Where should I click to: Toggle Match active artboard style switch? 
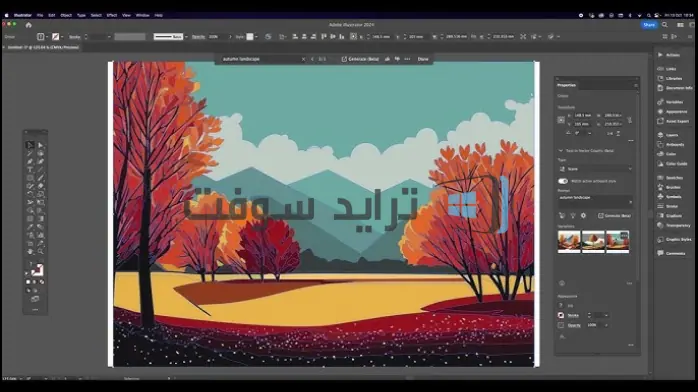[x=563, y=181]
